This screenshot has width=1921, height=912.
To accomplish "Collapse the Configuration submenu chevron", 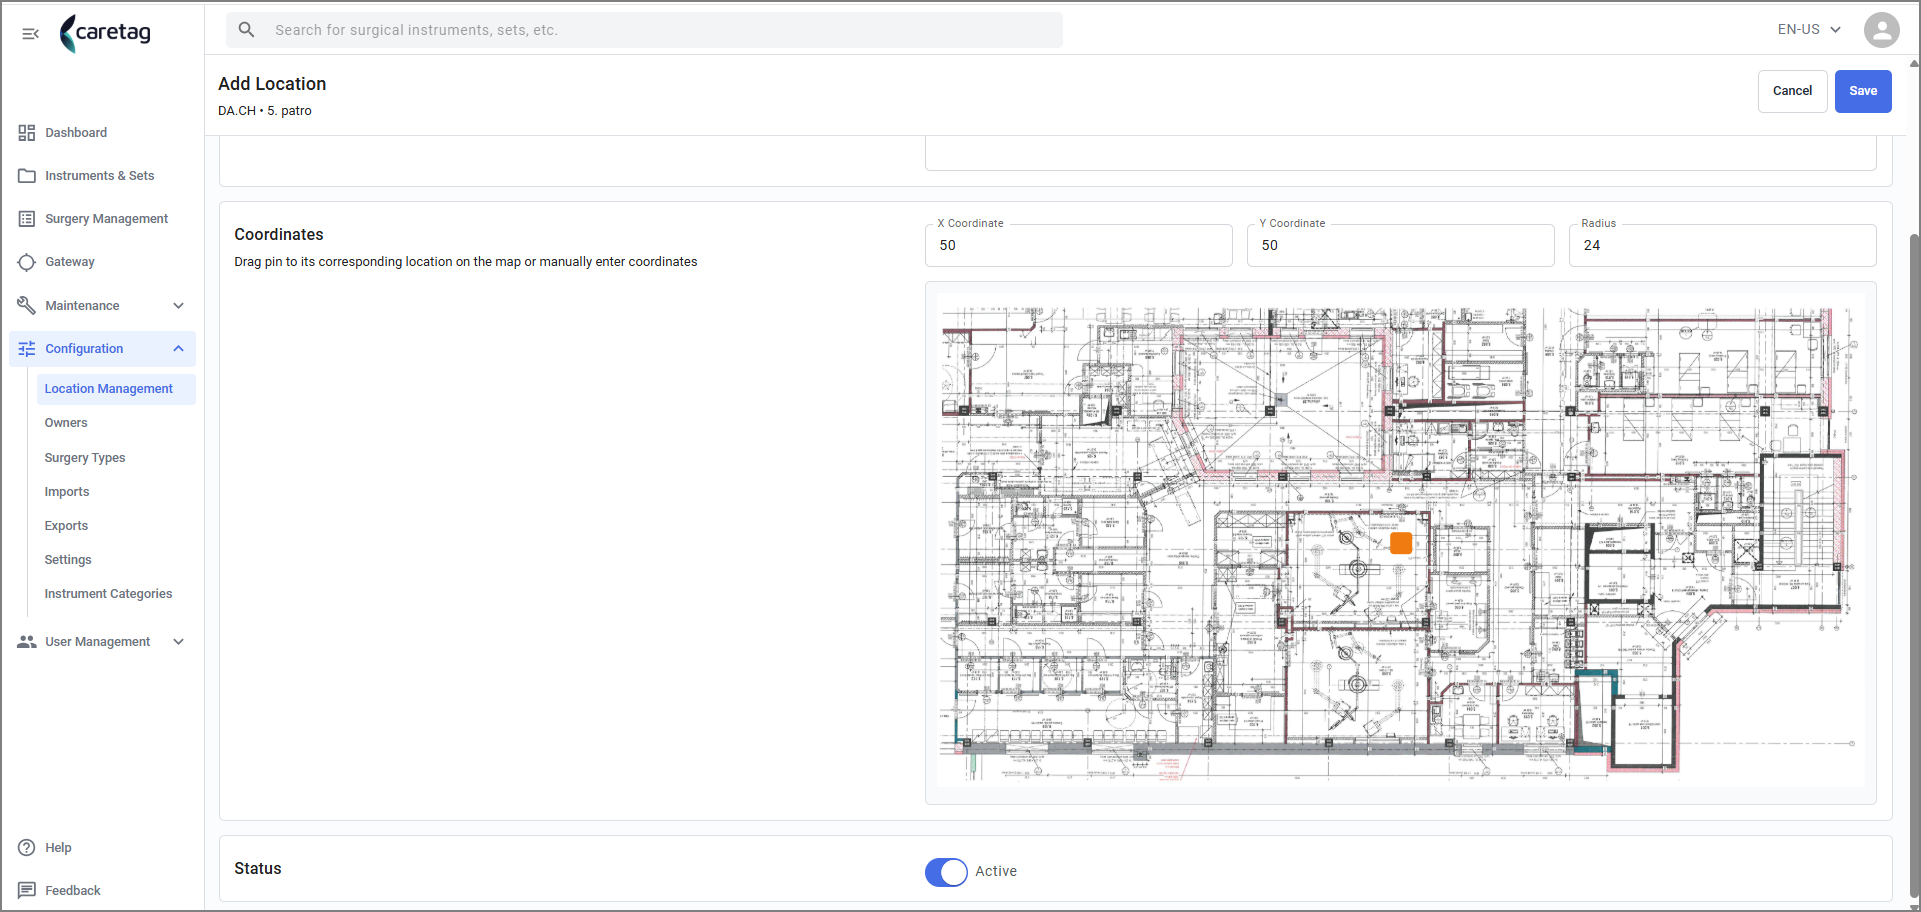I will 179,349.
